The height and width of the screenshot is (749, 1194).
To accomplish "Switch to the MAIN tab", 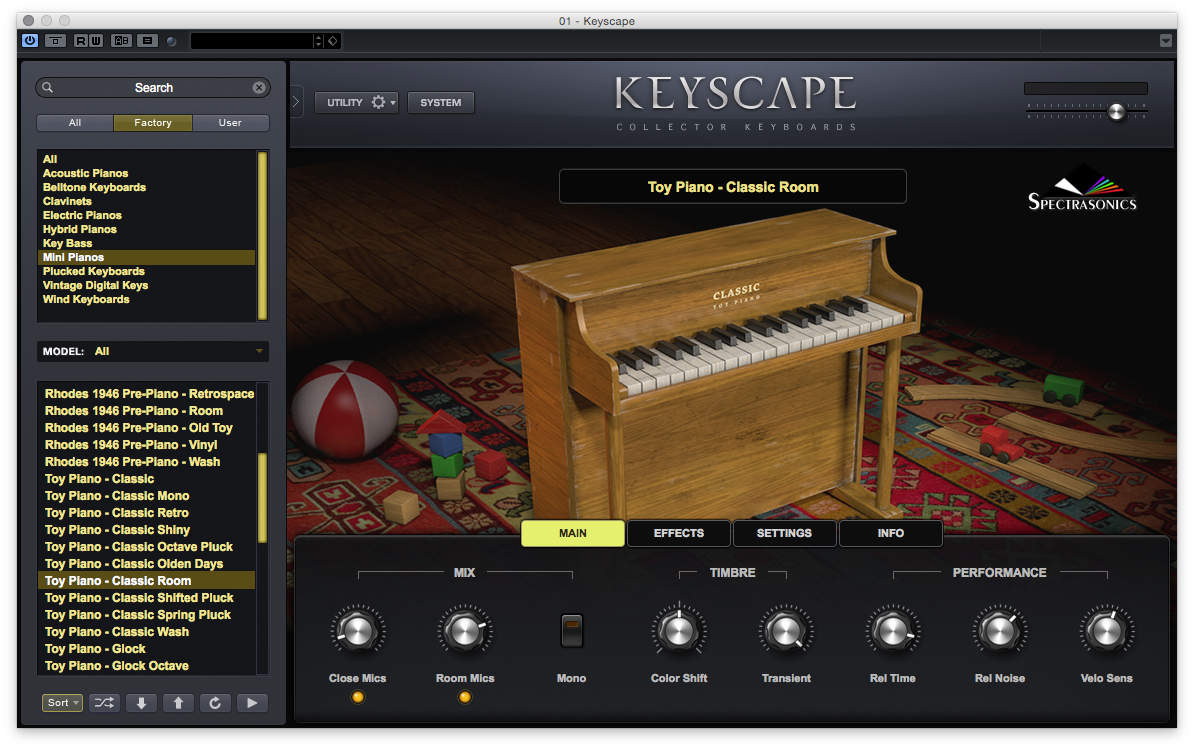I will coord(573,533).
